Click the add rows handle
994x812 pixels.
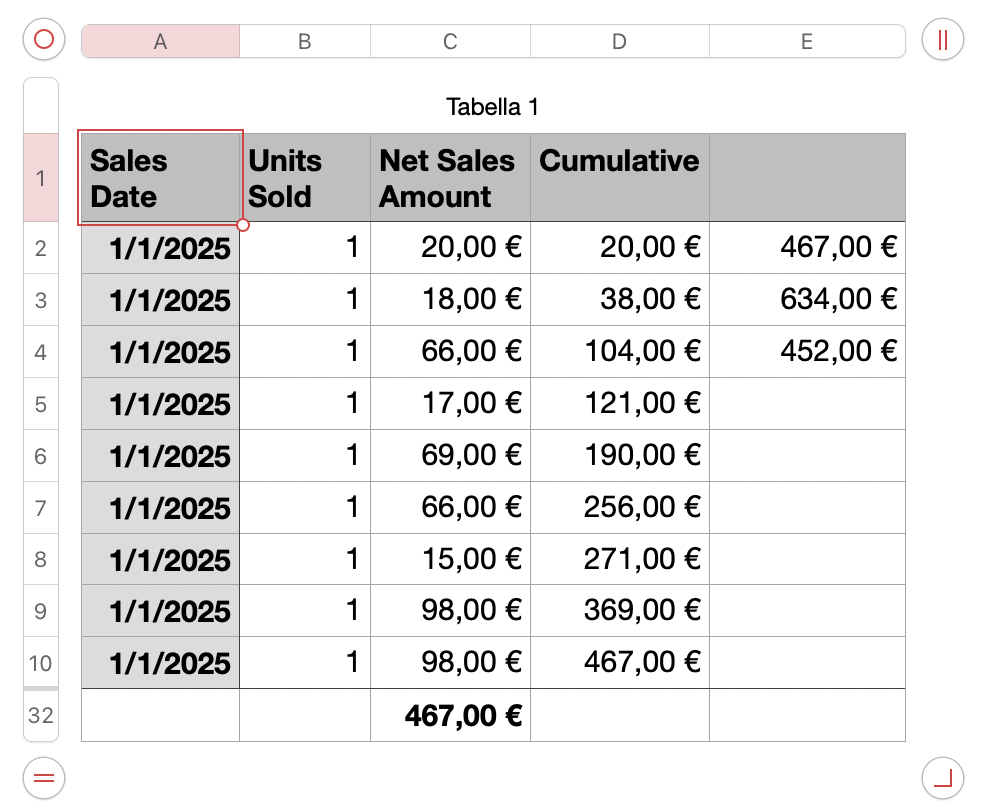(43, 776)
